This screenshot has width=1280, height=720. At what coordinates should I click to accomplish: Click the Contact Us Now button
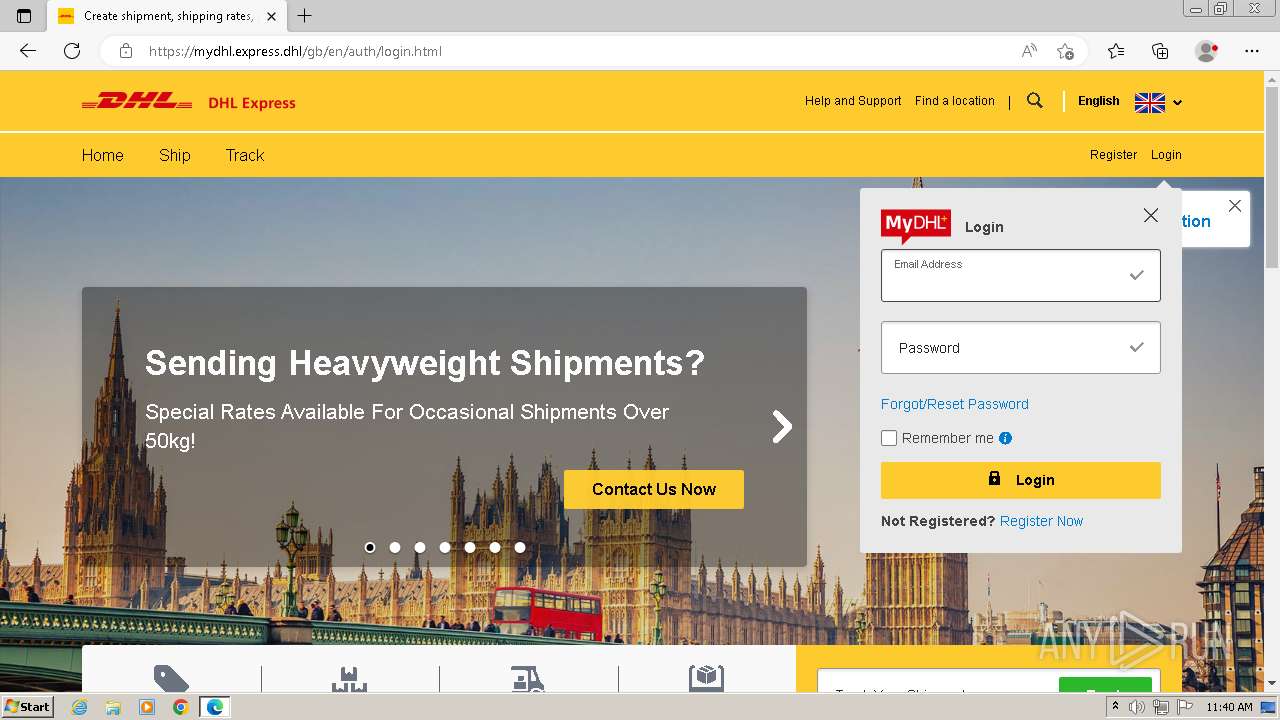coord(654,489)
